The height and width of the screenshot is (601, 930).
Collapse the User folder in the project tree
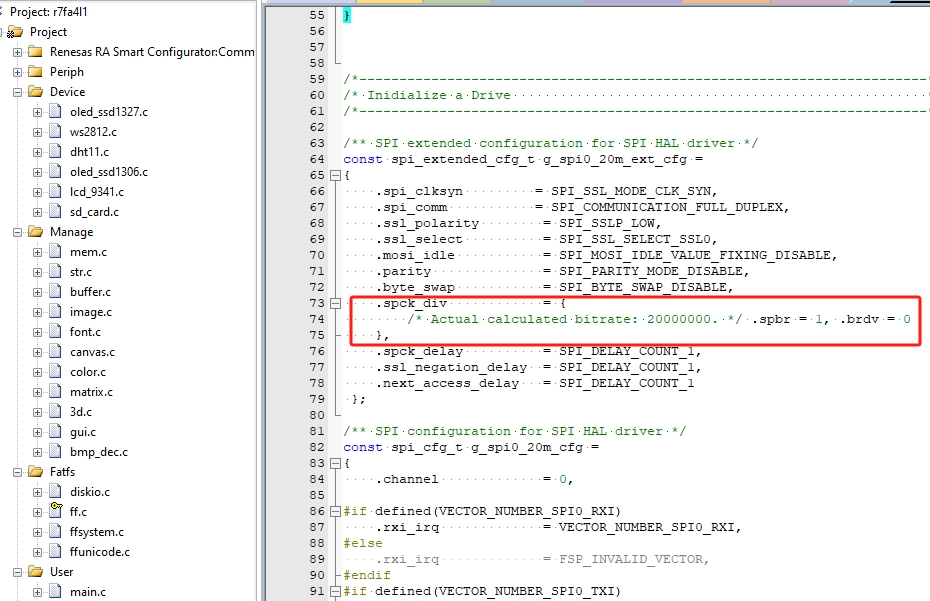point(17,572)
